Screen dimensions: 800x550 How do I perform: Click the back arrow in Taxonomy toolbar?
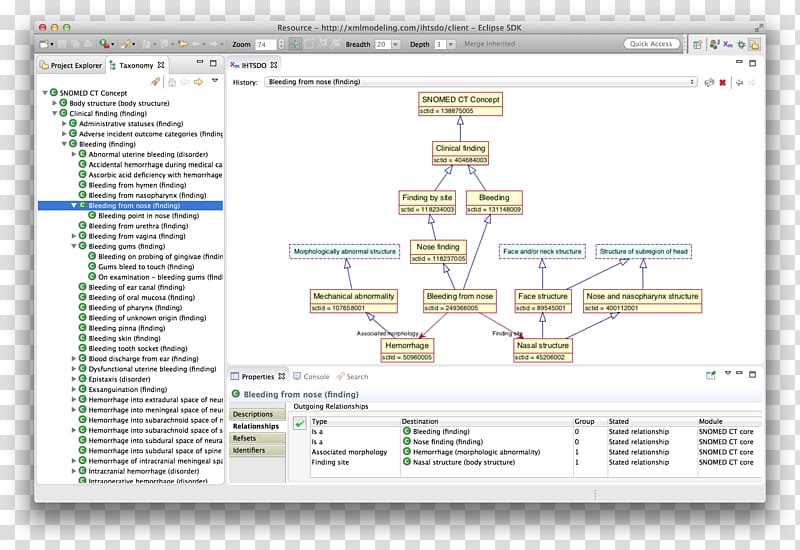pyautogui.click(x=185, y=82)
